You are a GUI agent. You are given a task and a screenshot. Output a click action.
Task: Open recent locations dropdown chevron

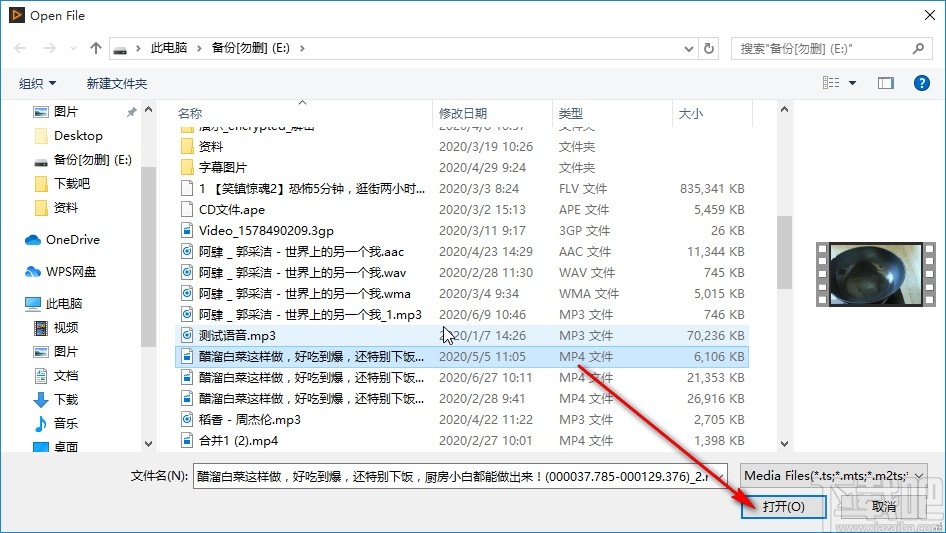click(73, 48)
